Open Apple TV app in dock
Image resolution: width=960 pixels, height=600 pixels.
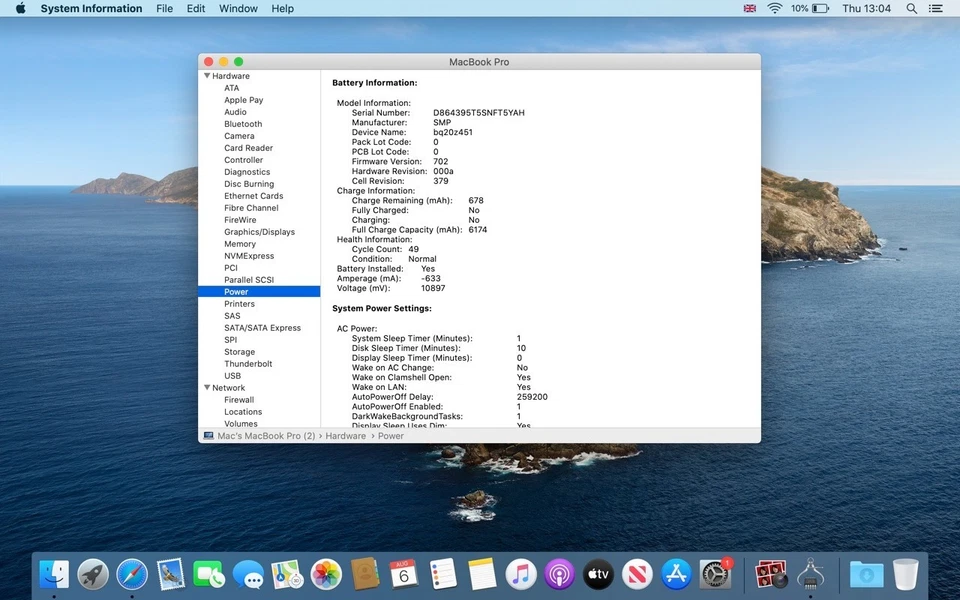(598, 575)
